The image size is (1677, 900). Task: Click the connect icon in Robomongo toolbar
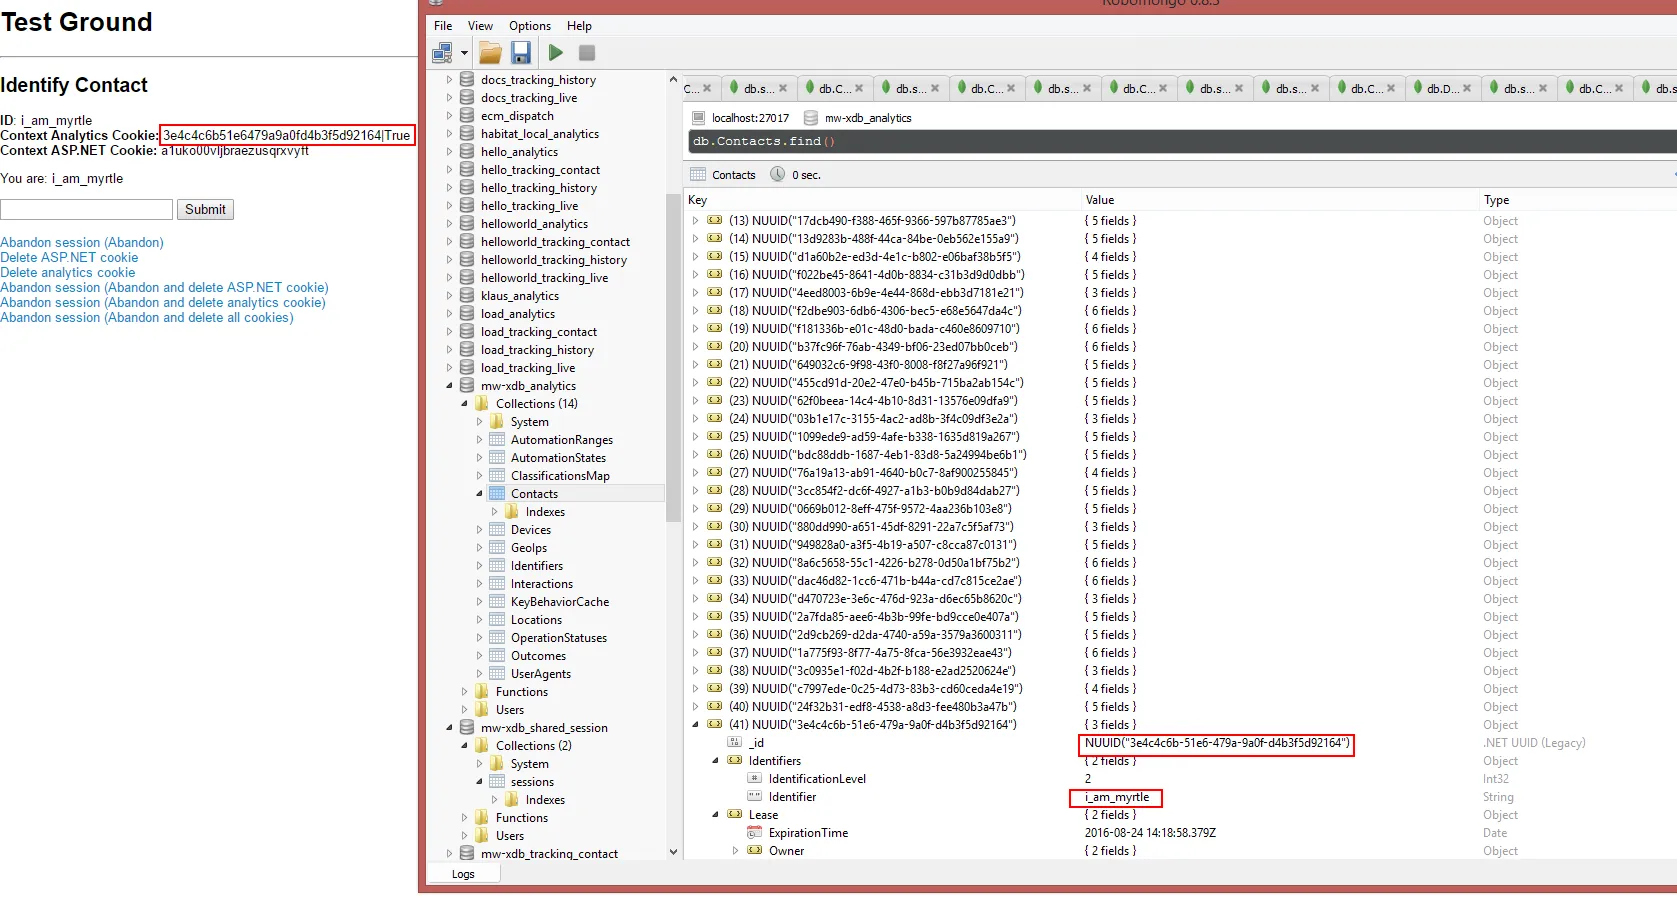442,53
